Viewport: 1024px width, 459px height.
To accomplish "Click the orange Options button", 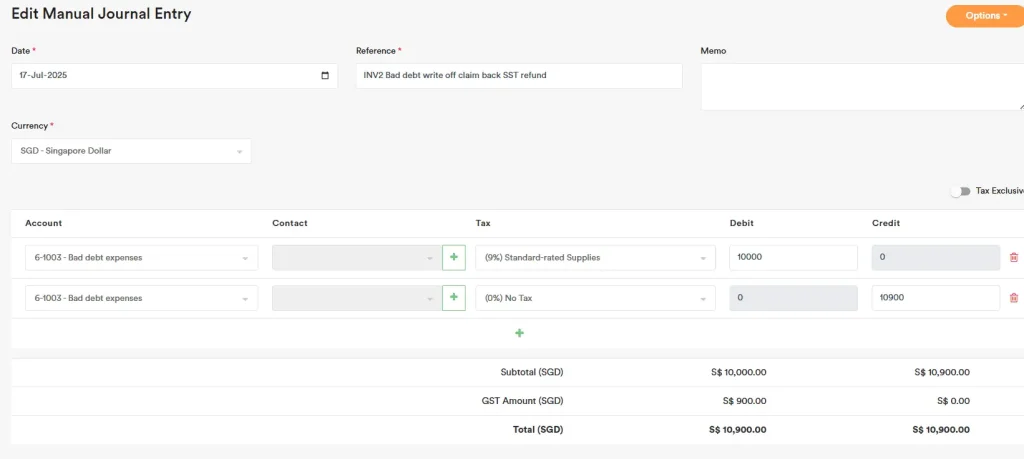I will coord(985,16).
